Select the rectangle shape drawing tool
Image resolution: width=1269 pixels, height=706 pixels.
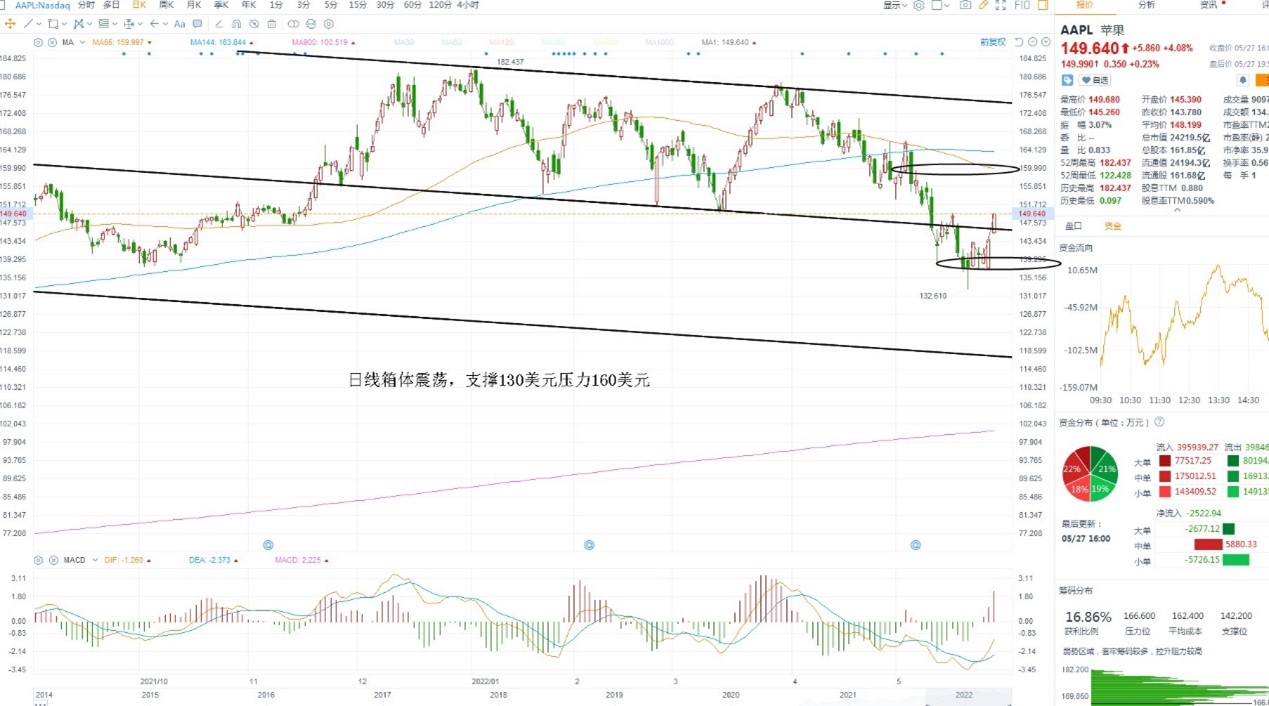(52, 23)
